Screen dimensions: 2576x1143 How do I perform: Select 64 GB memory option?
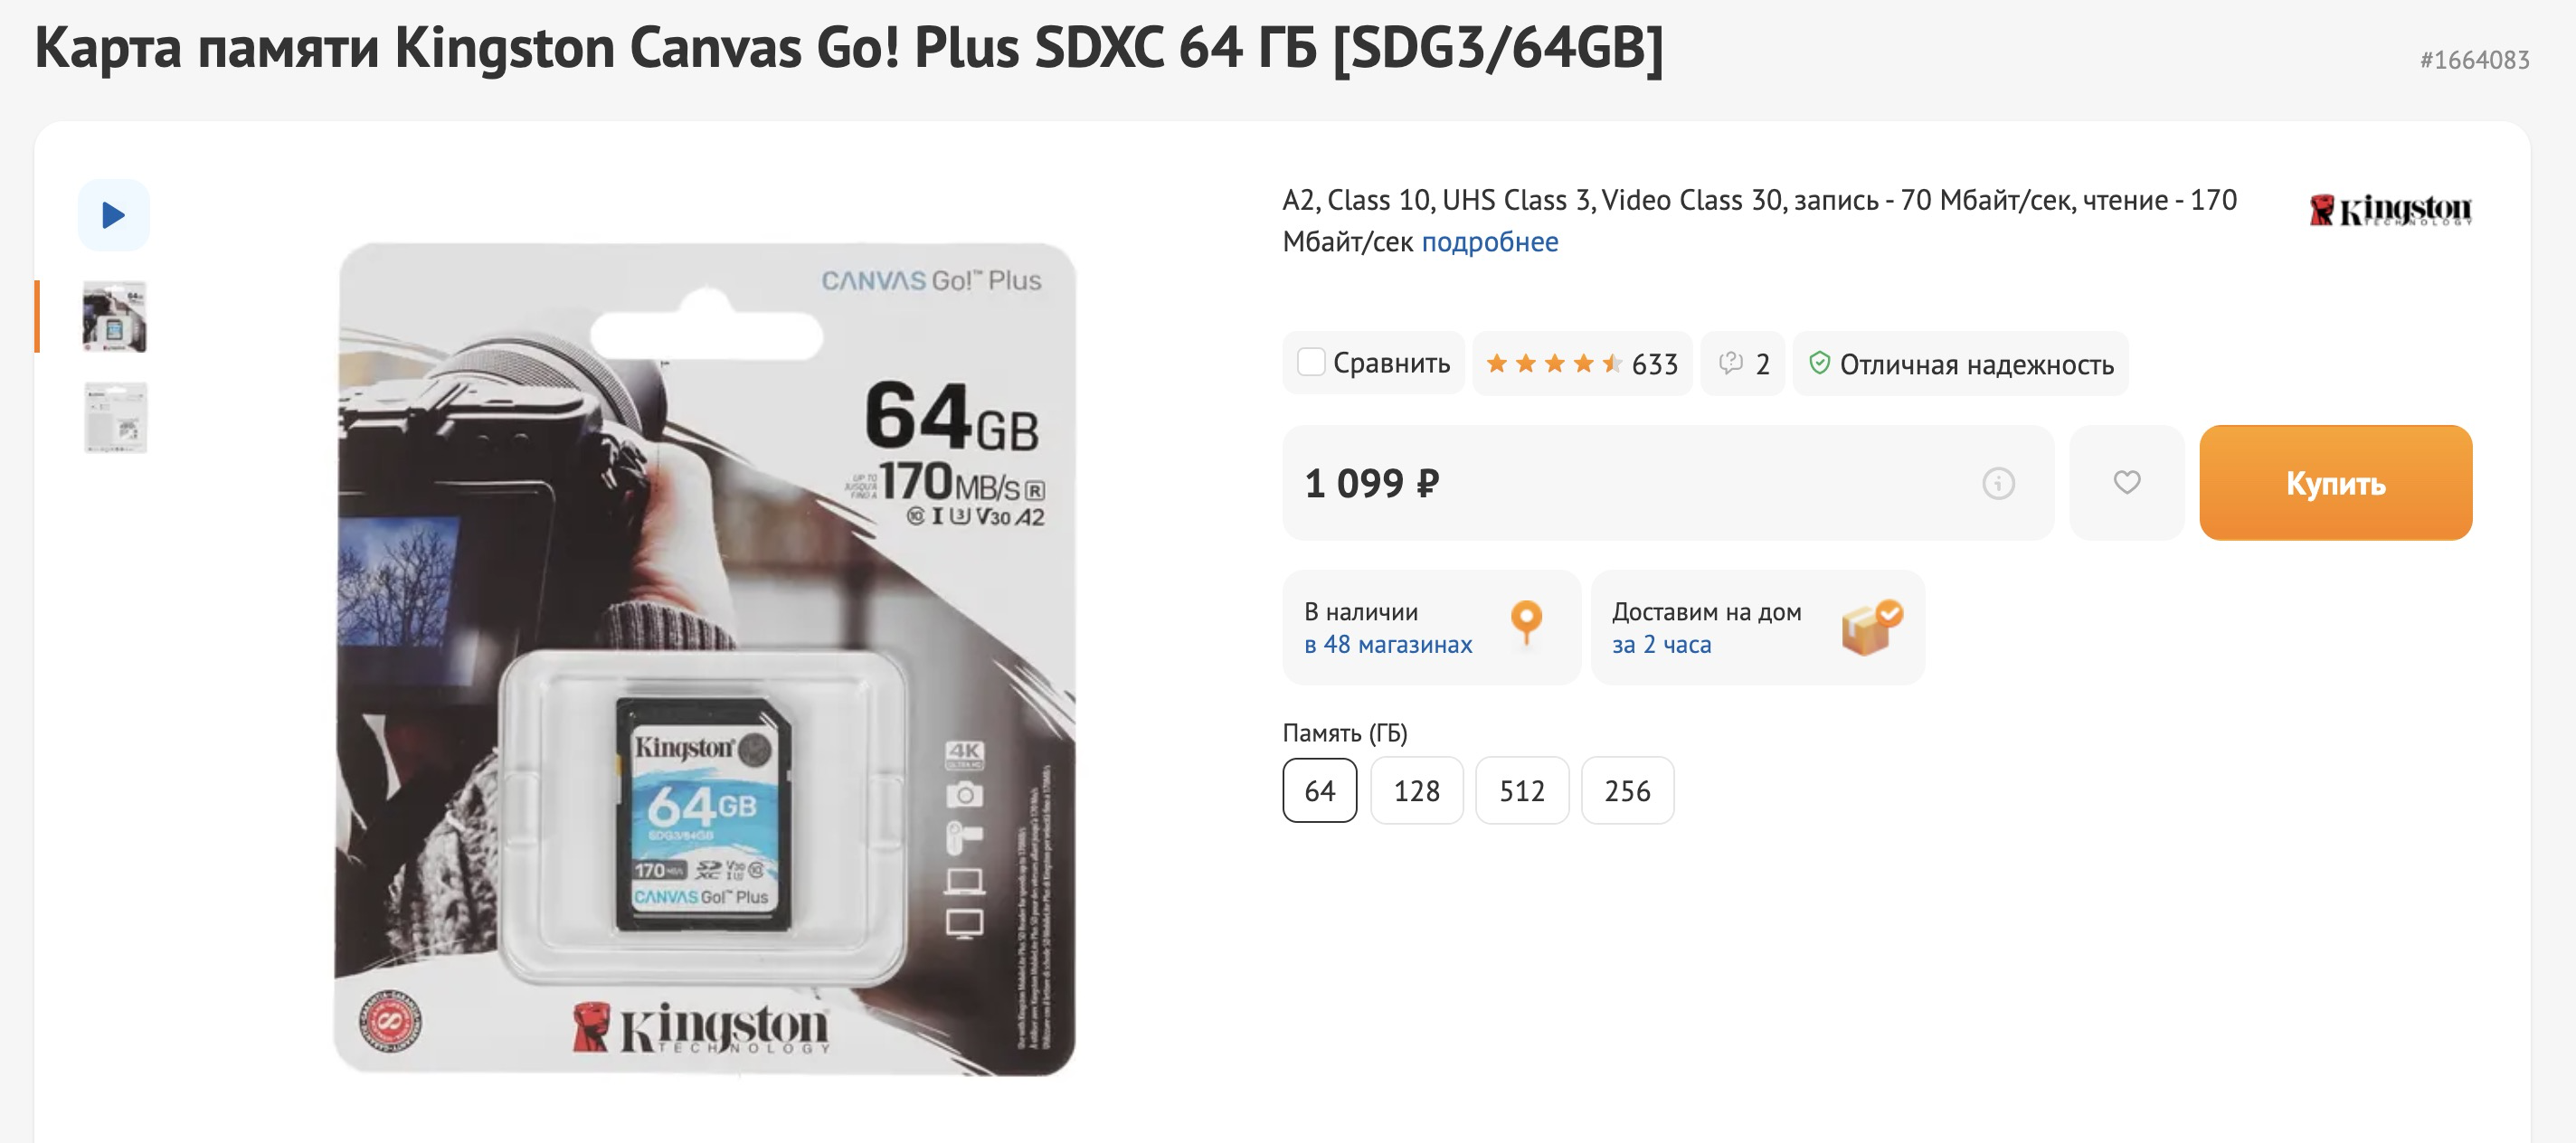coord(1320,791)
